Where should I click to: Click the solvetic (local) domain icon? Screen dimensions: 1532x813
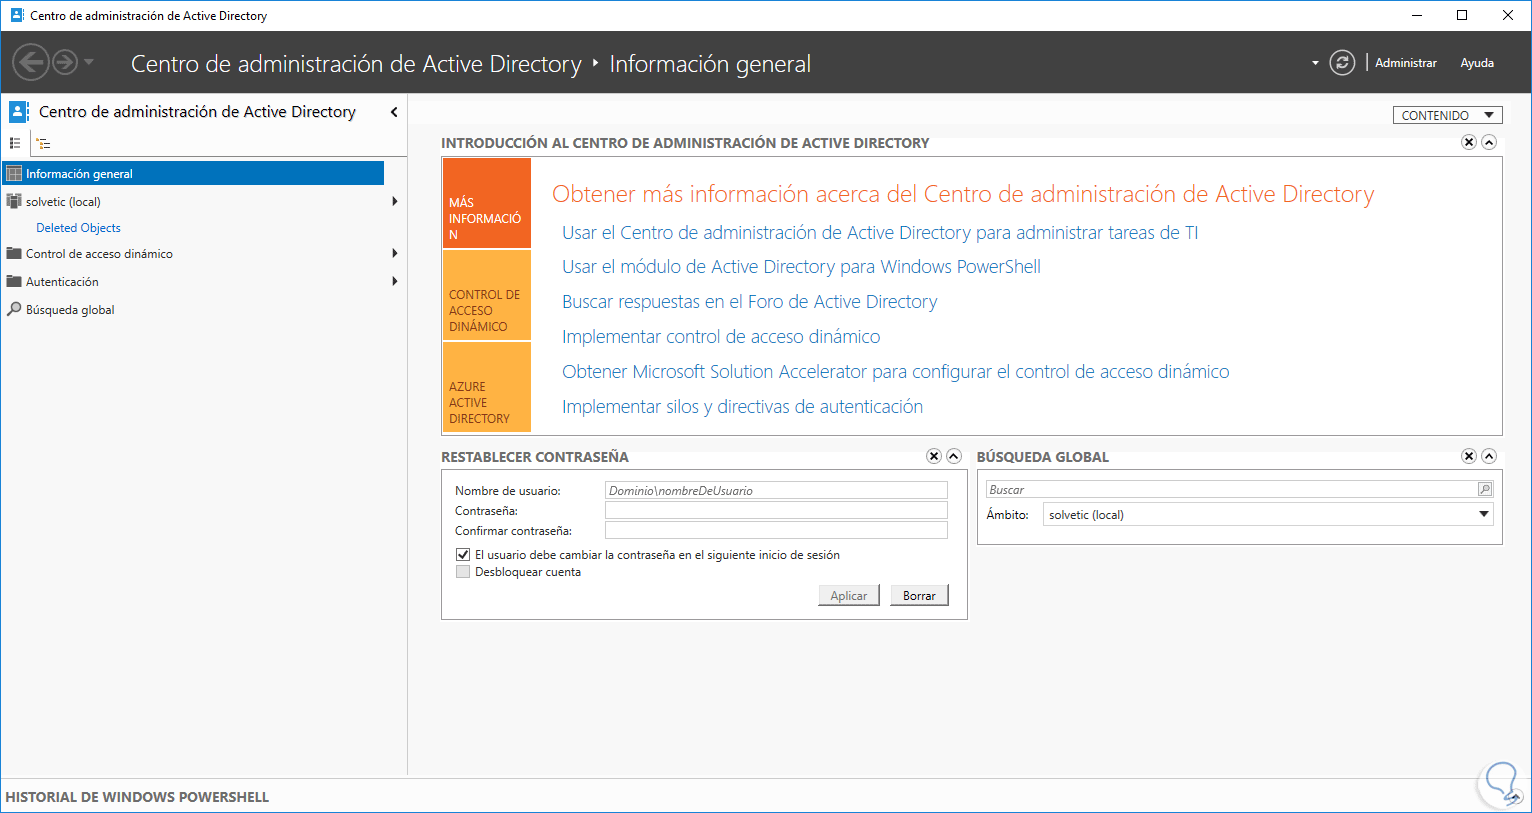pyautogui.click(x=14, y=201)
